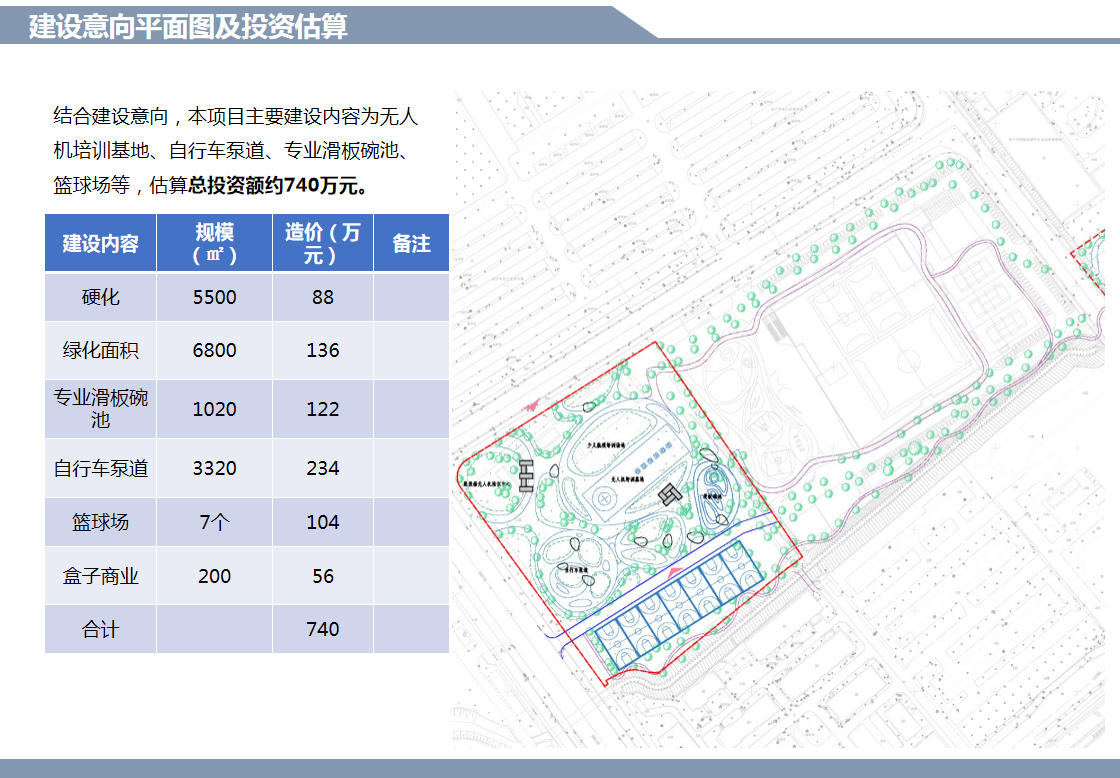
Task: Click the 自行车泵道 row label
Action: [x=100, y=468]
